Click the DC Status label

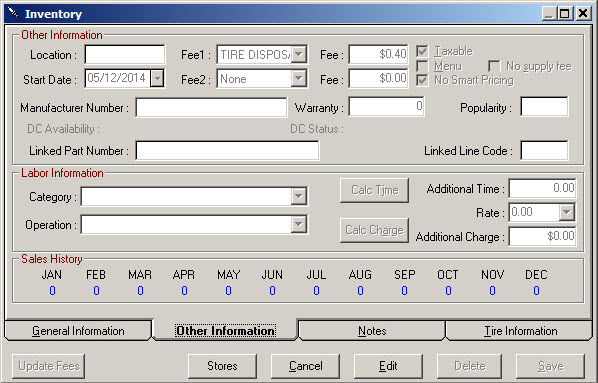click(317, 129)
